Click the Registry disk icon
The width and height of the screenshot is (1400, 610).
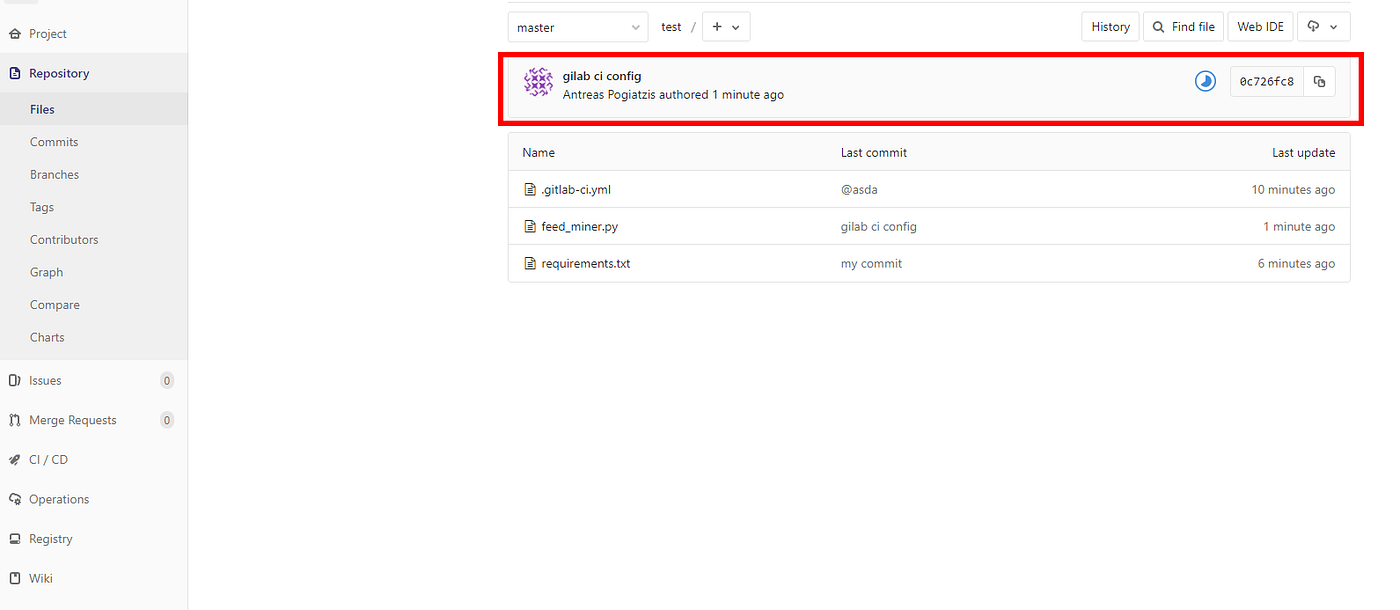click(x=14, y=538)
